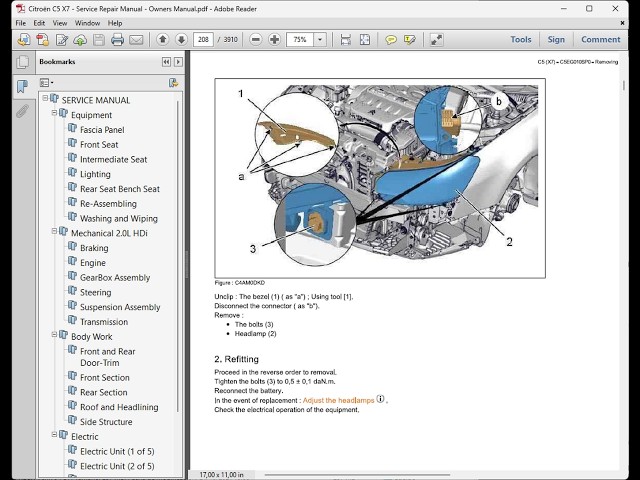Image resolution: width=640 pixels, height=480 pixels.
Task: Open the bookmarks options menu
Action: (x=47, y=83)
